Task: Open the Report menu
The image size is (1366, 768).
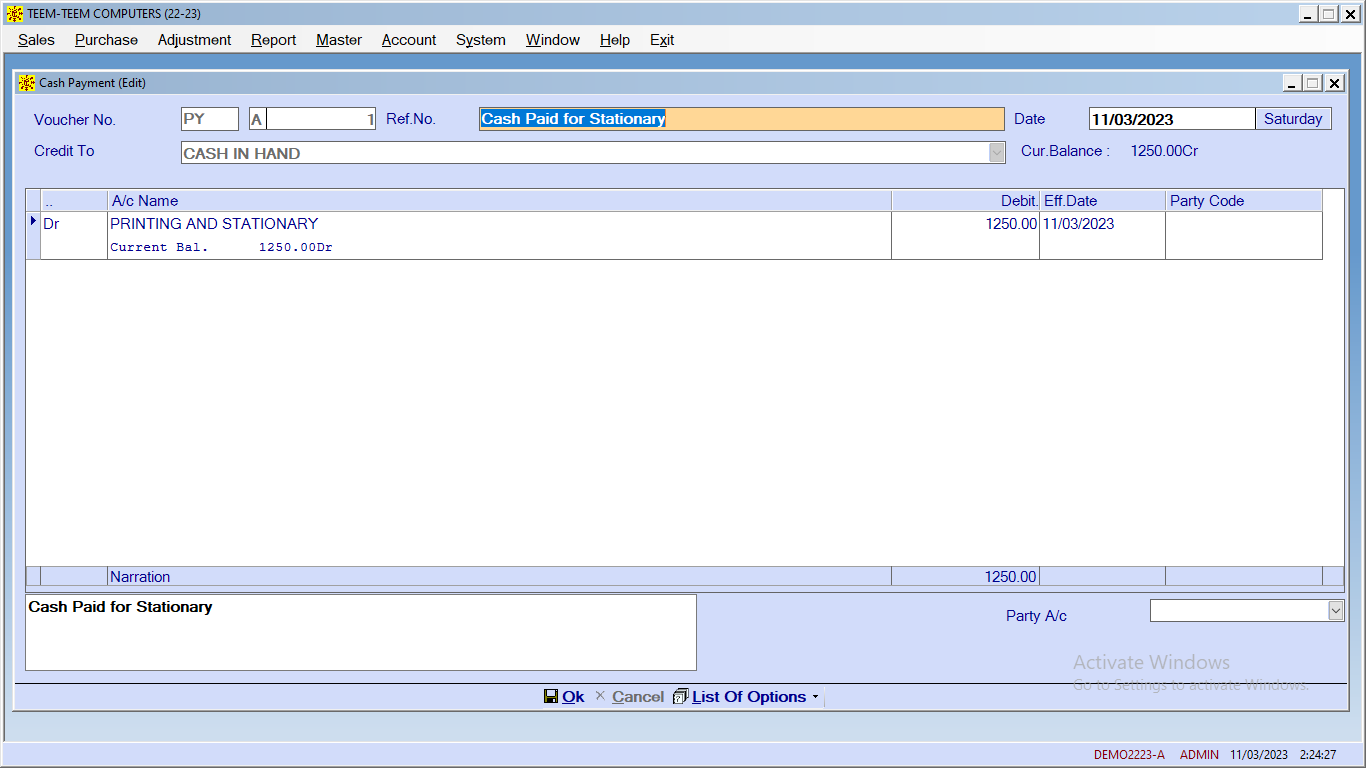Action: click(x=273, y=40)
